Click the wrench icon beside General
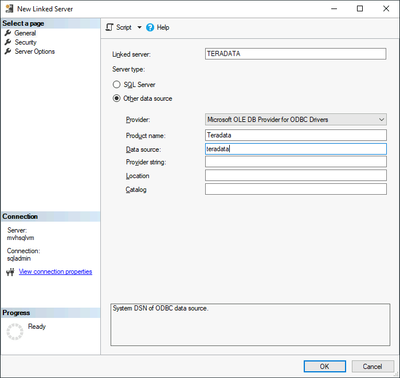The image size is (400, 378). 8,33
